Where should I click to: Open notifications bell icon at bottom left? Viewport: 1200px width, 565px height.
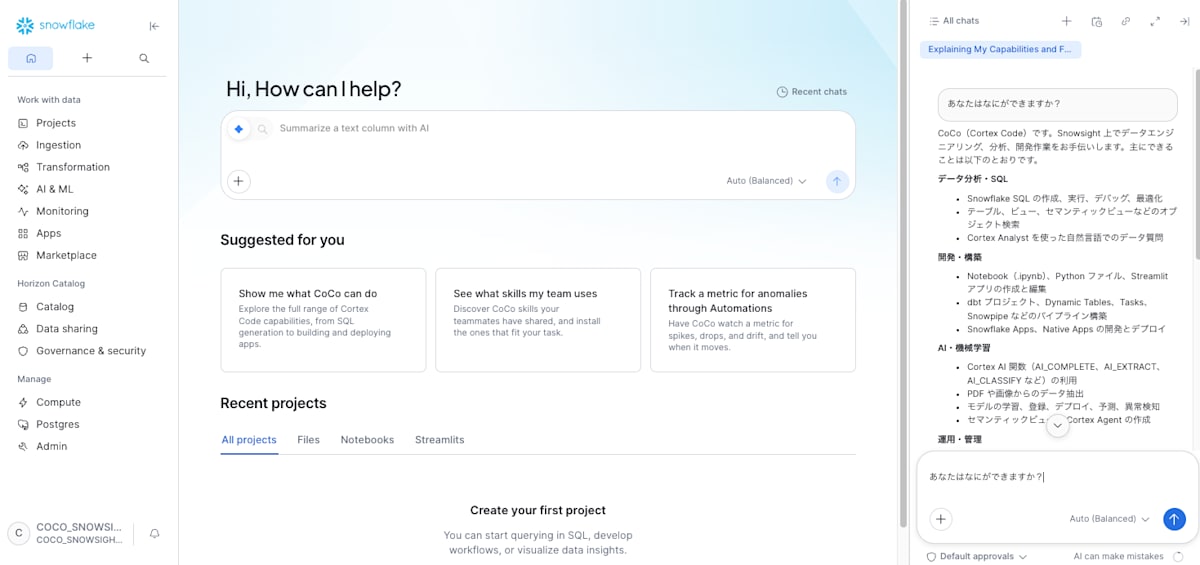click(x=154, y=533)
